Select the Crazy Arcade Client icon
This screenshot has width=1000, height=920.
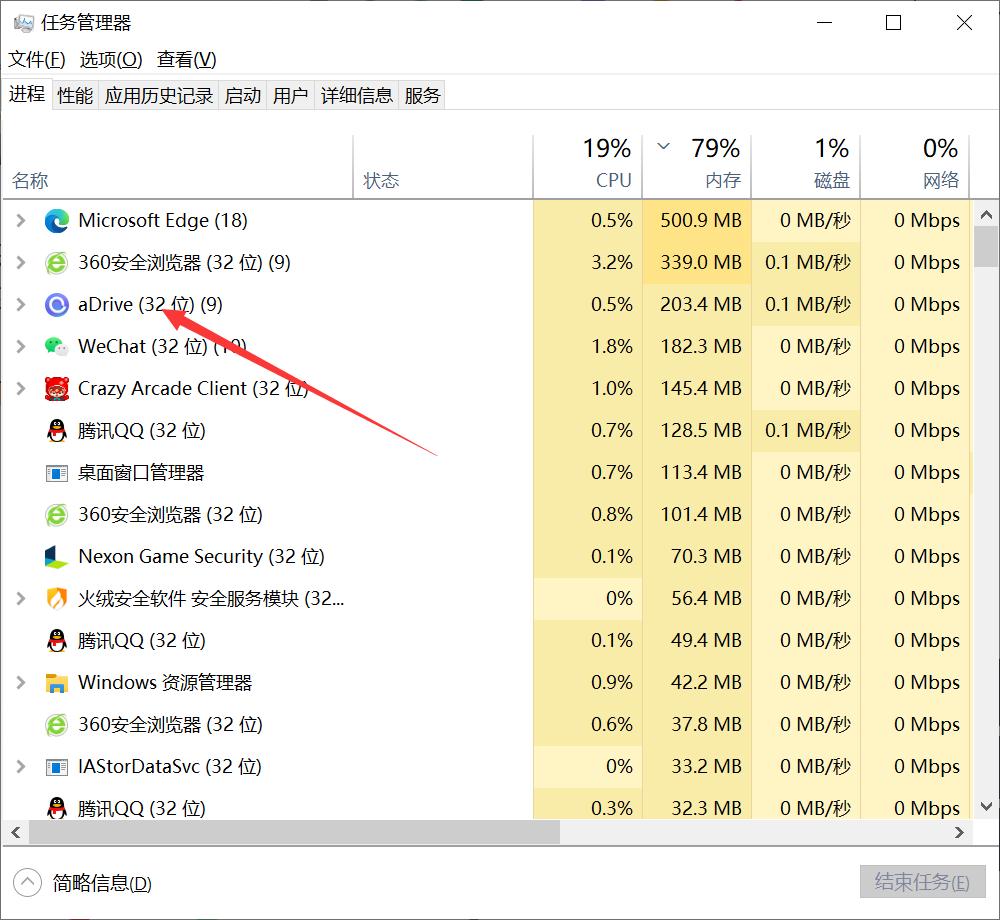pos(56,388)
